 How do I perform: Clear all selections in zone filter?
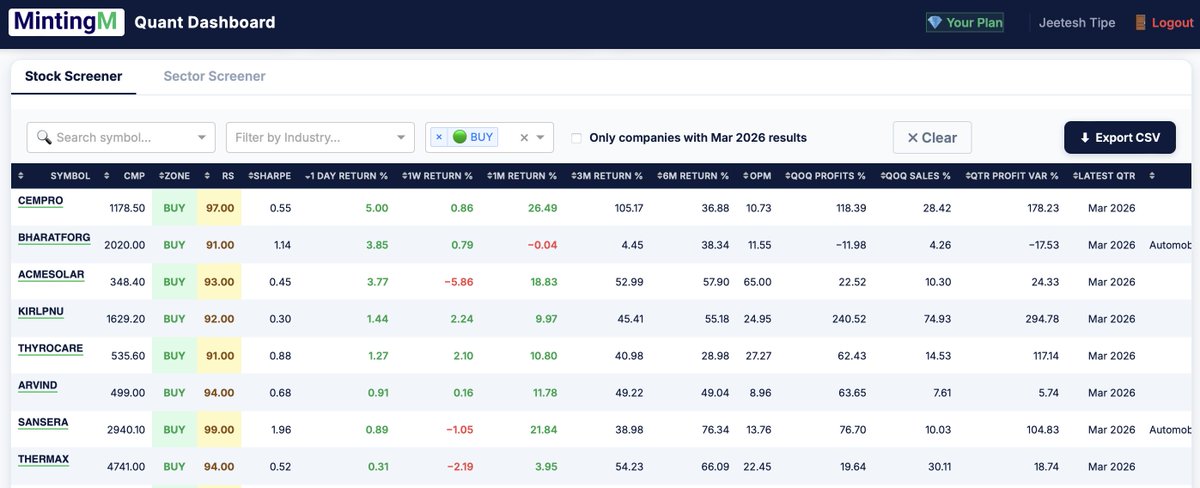[x=524, y=137]
